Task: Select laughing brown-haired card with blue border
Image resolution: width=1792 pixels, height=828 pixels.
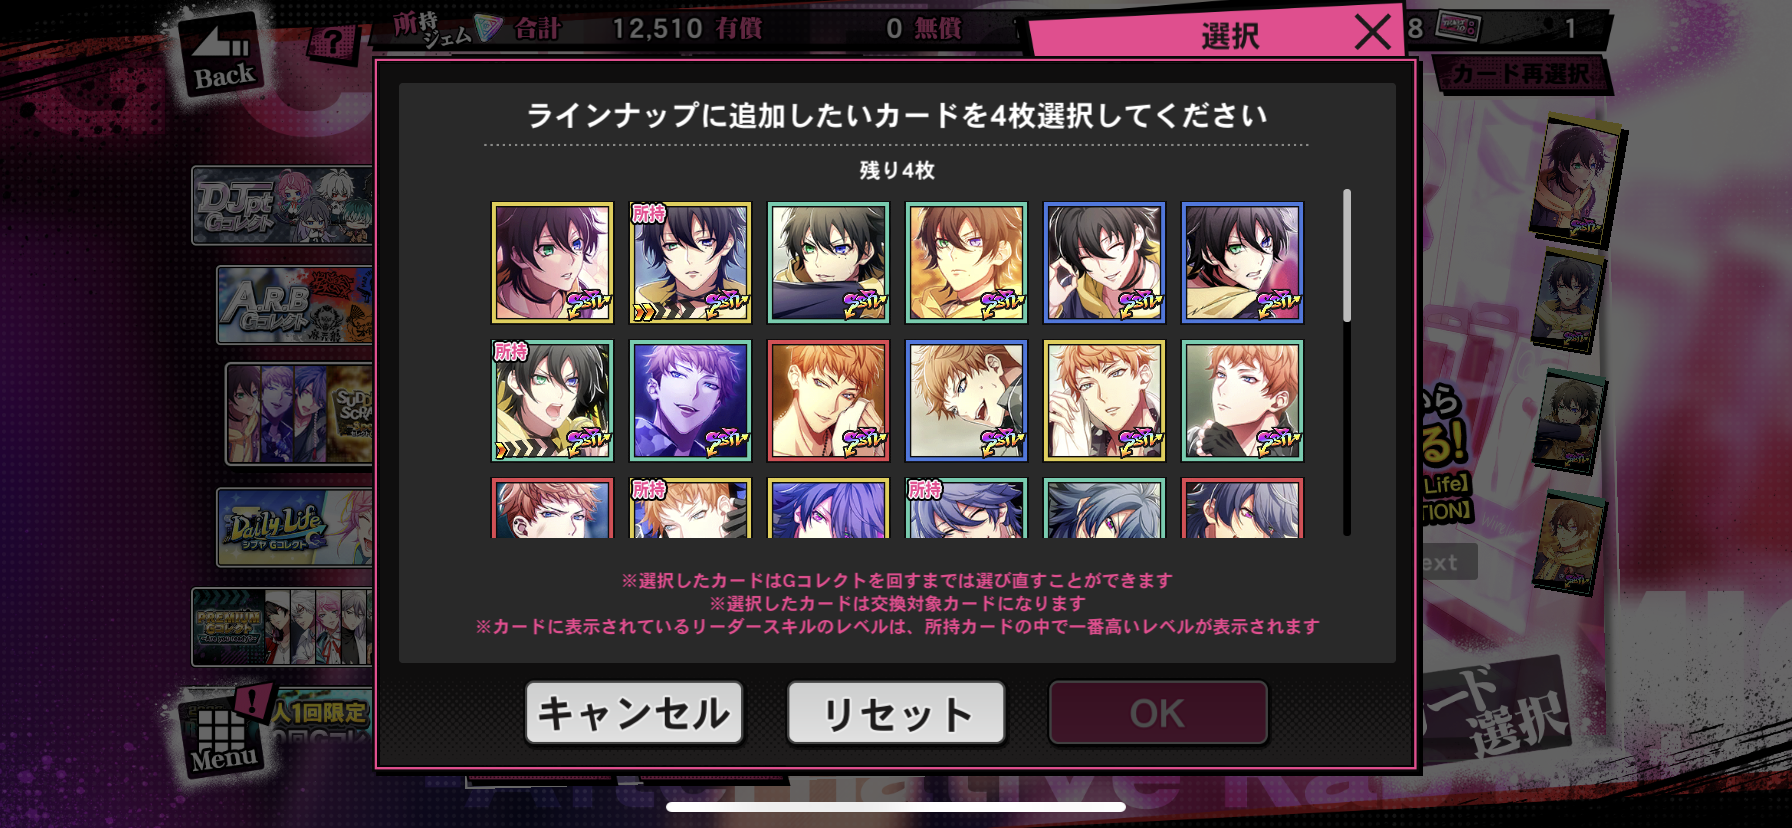Action: click(966, 401)
